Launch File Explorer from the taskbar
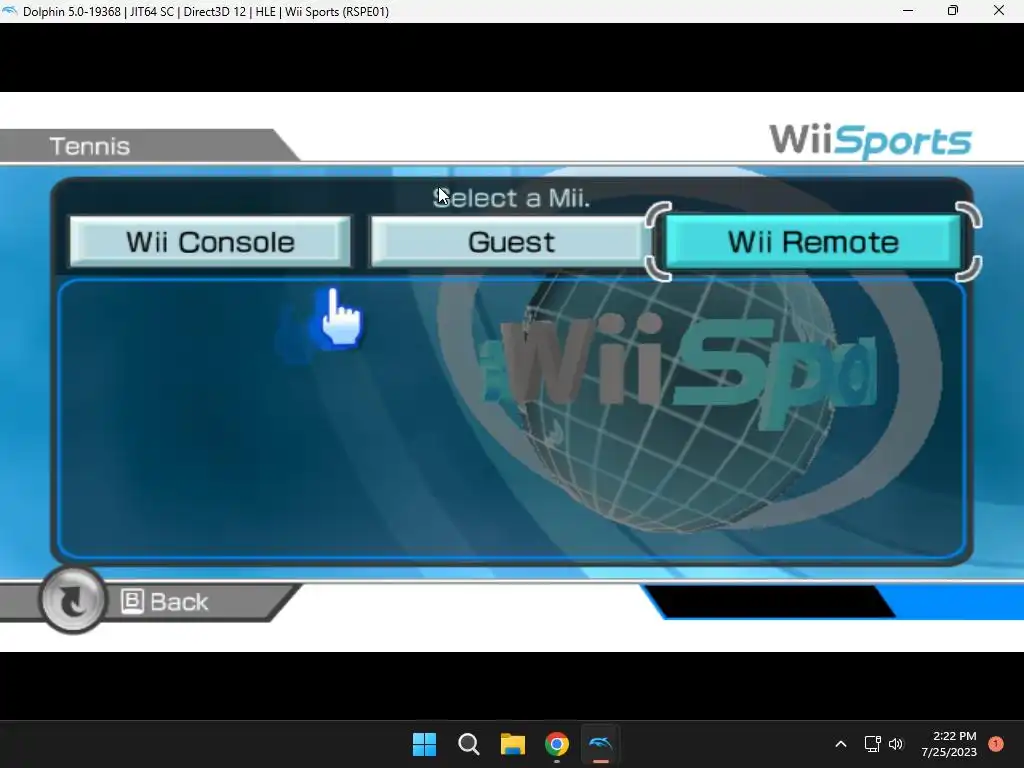 click(513, 744)
